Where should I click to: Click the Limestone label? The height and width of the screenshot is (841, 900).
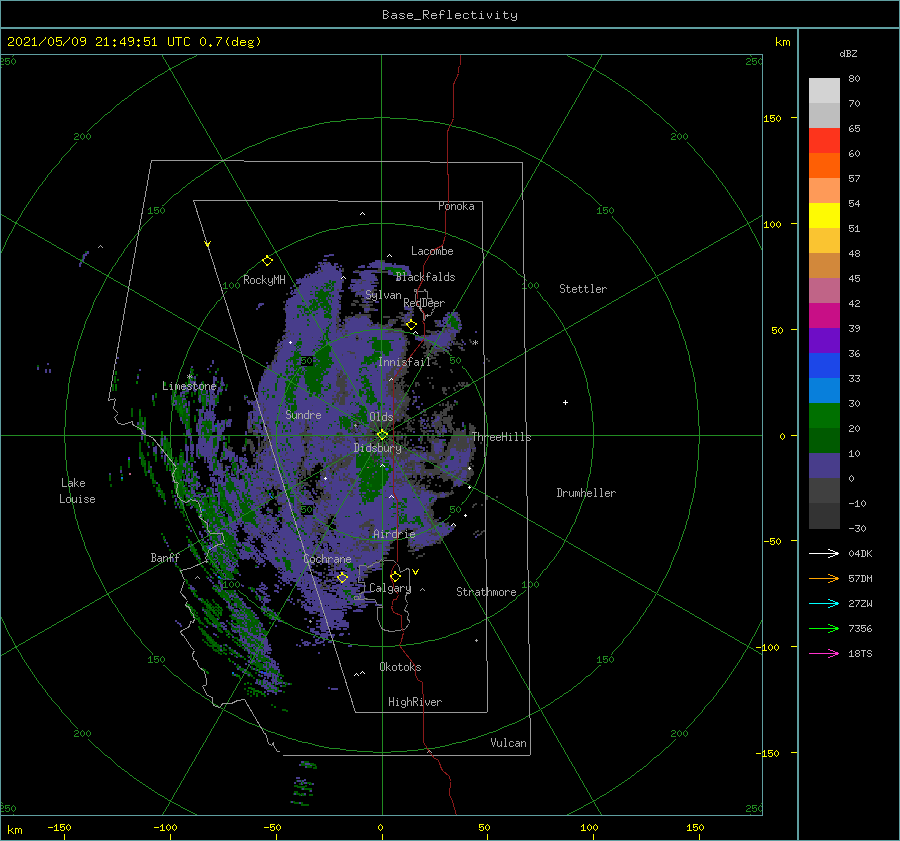pyautogui.click(x=189, y=386)
